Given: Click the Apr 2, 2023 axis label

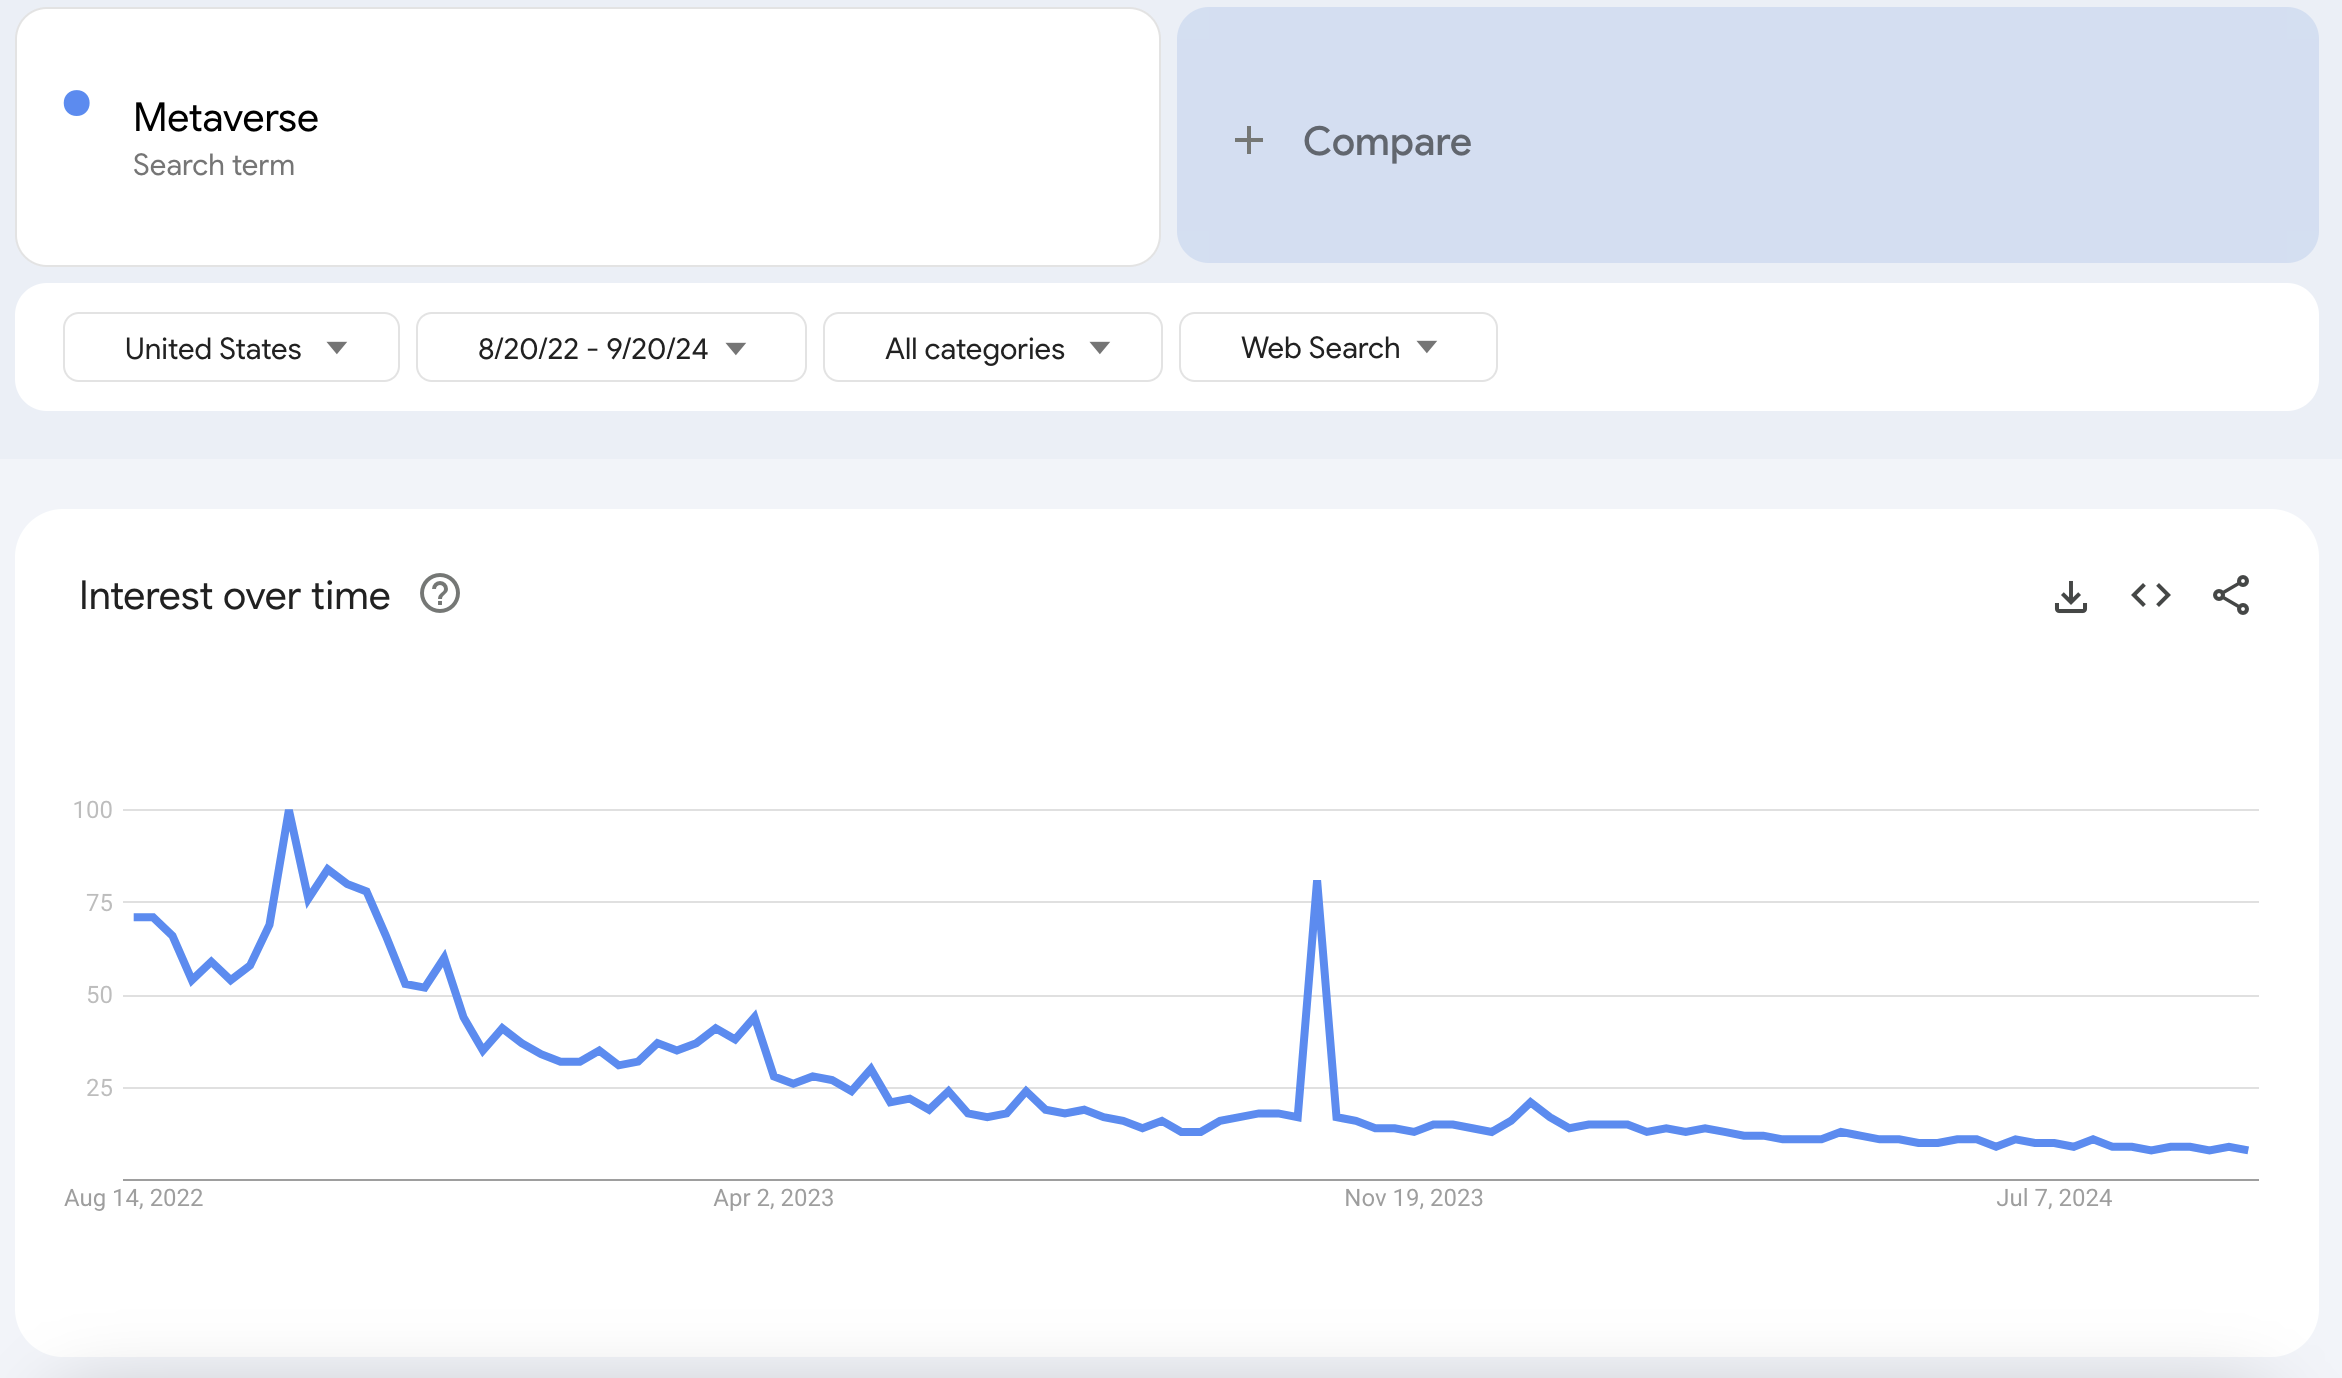Looking at the screenshot, I should click(x=775, y=1197).
